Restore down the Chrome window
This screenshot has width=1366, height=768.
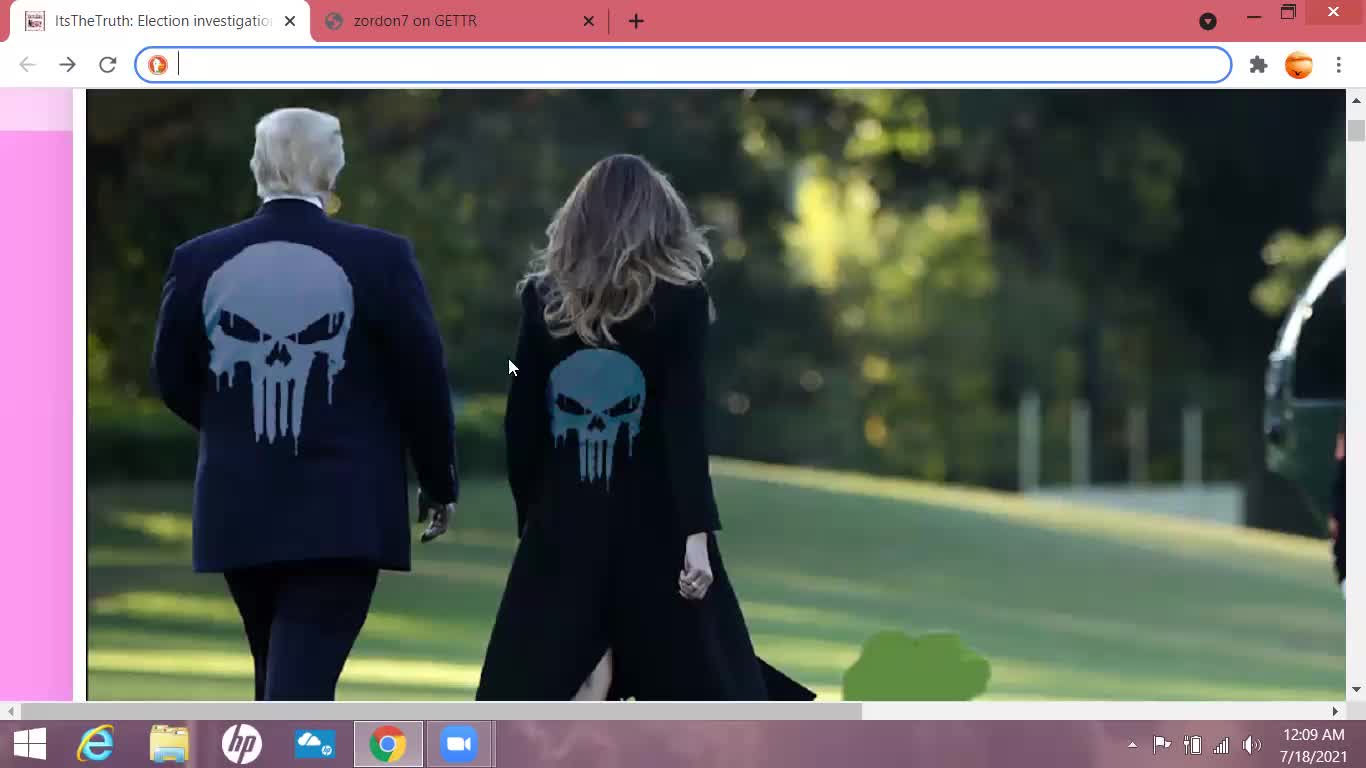point(1288,13)
